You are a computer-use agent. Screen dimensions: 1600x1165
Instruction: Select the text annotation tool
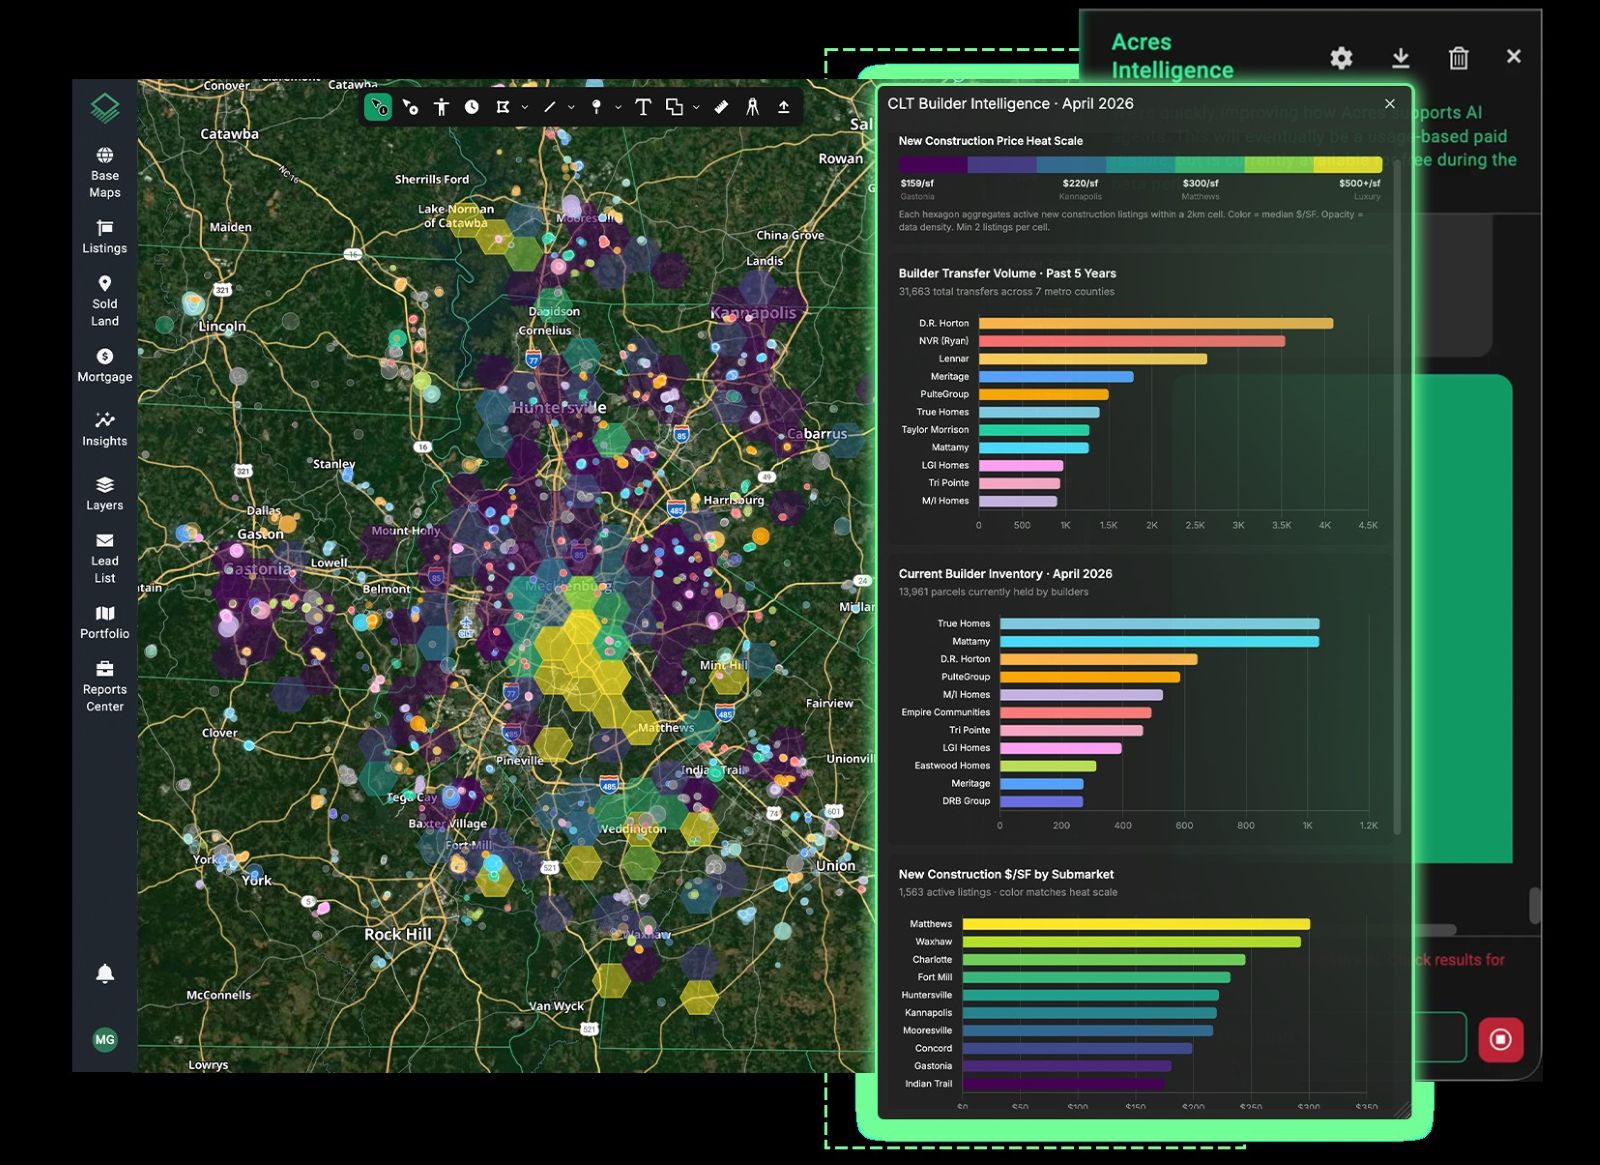tap(643, 107)
